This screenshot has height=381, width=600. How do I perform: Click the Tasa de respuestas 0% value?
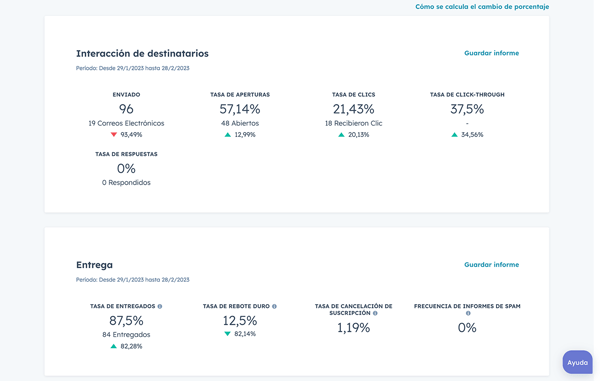126,168
